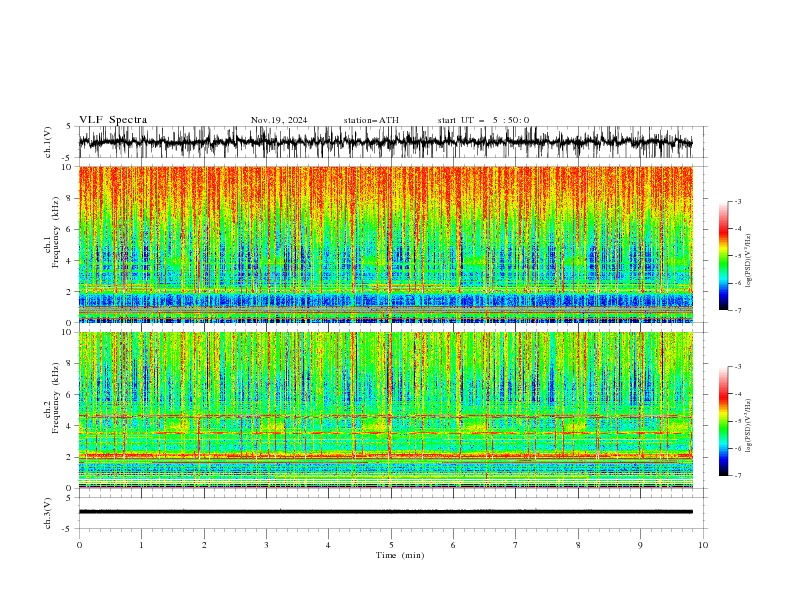
Task: Click the "-3" label on ch.1 color scale
Action: pyautogui.click(x=737, y=201)
